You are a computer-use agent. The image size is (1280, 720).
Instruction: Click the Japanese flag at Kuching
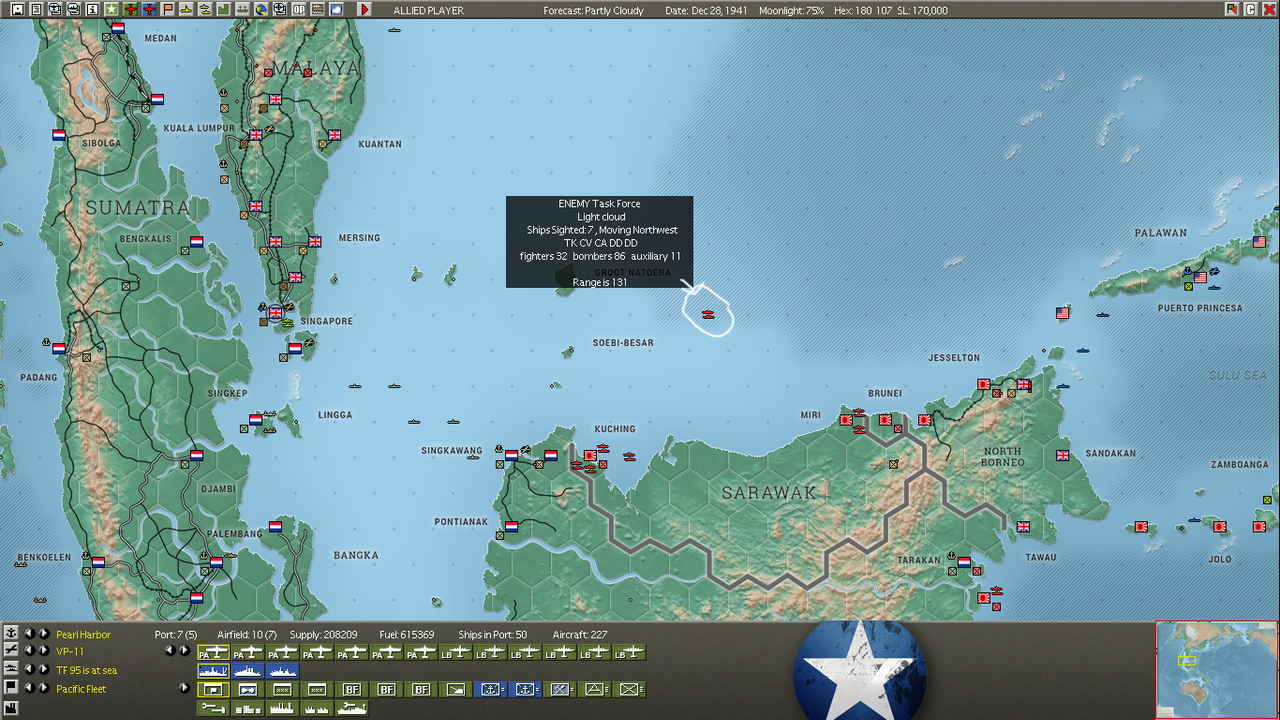coord(590,456)
